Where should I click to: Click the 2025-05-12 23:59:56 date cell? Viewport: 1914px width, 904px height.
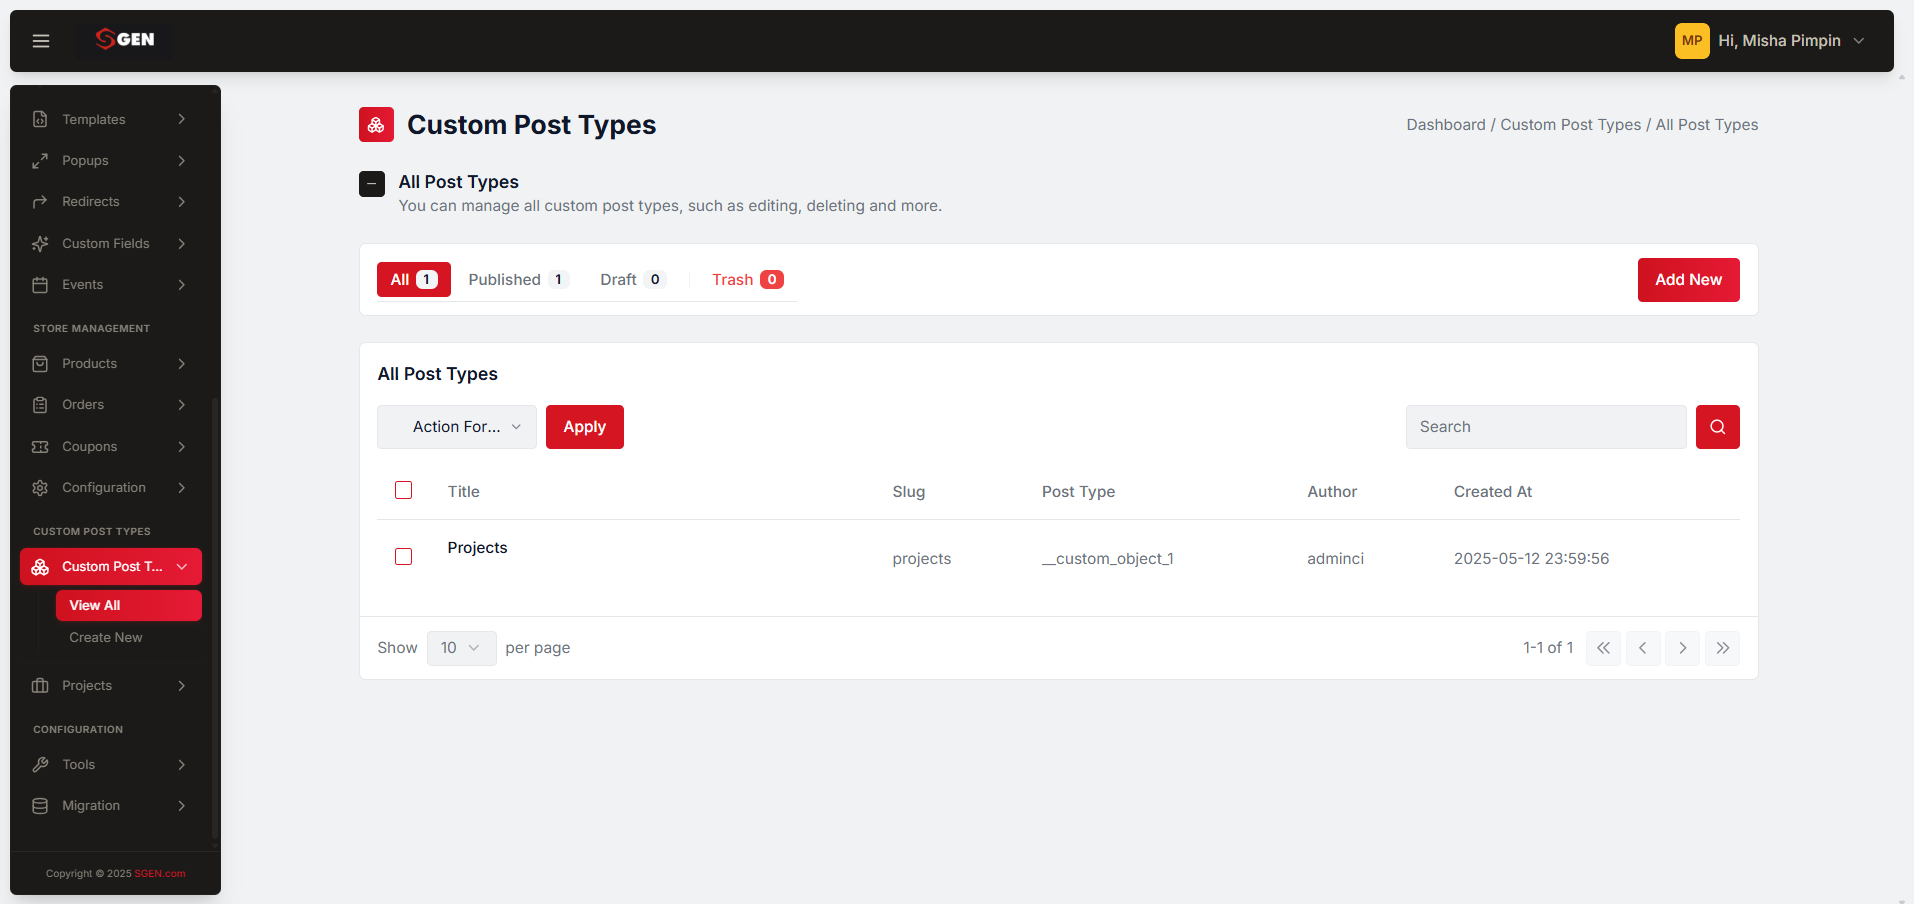1531,559
